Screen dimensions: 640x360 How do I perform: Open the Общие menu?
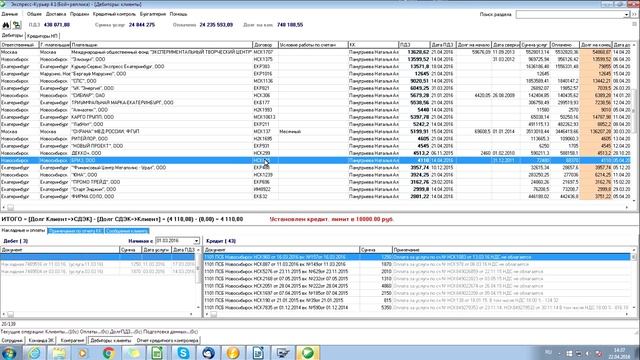click(x=34, y=14)
